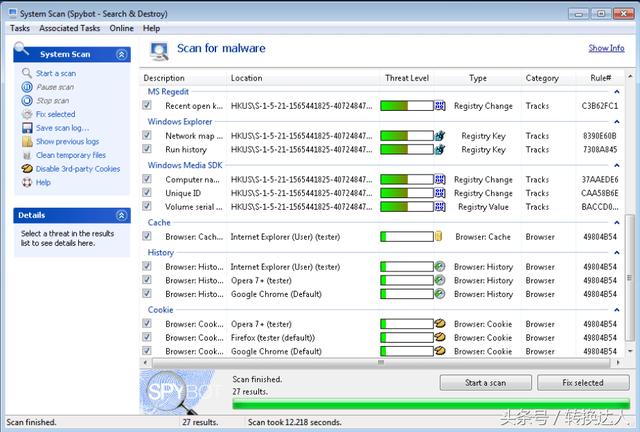Click the Help lifebuoy icon in sidebar
The height and width of the screenshot is (432, 640).
27,183
